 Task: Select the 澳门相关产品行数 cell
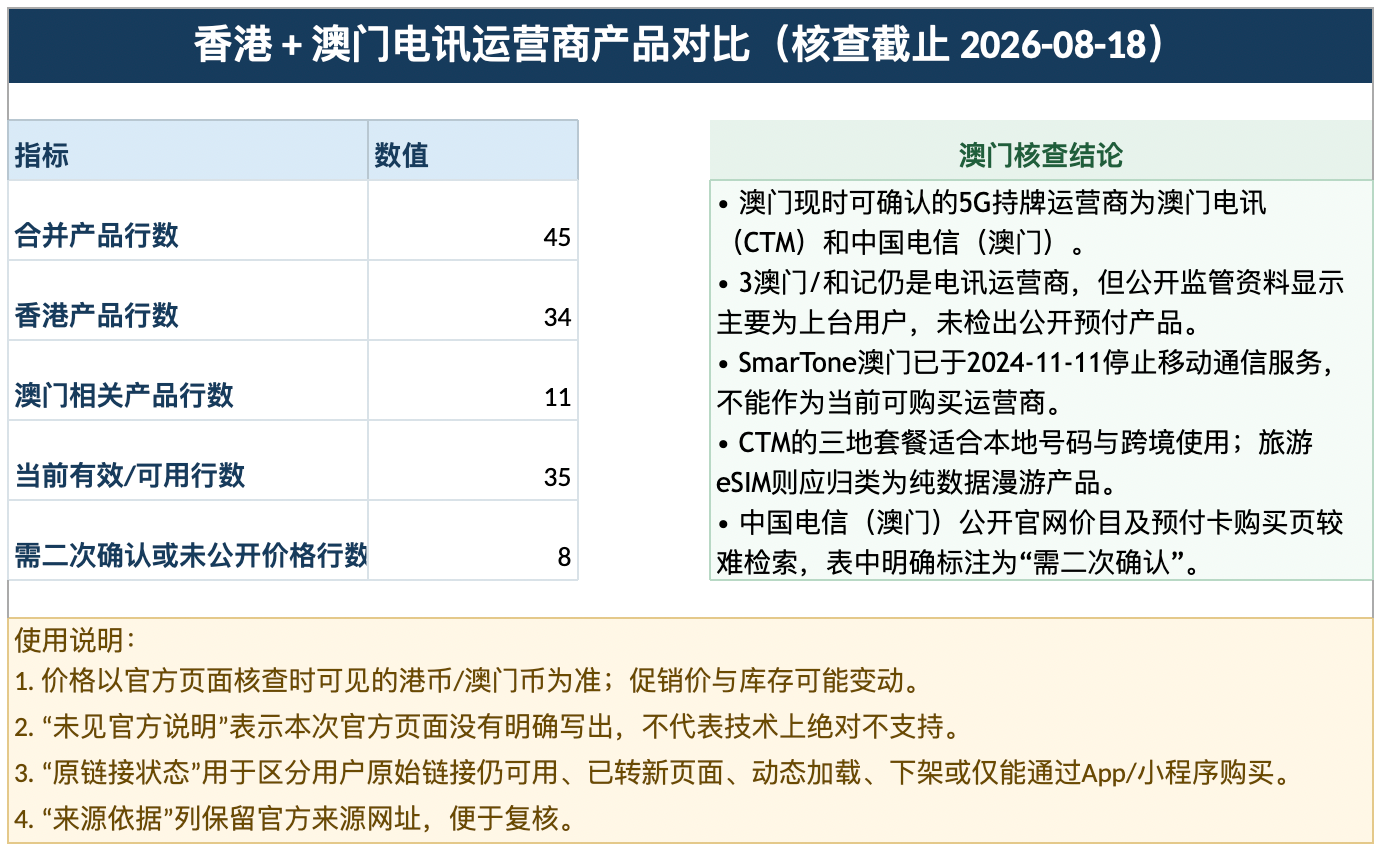(188, 381)
